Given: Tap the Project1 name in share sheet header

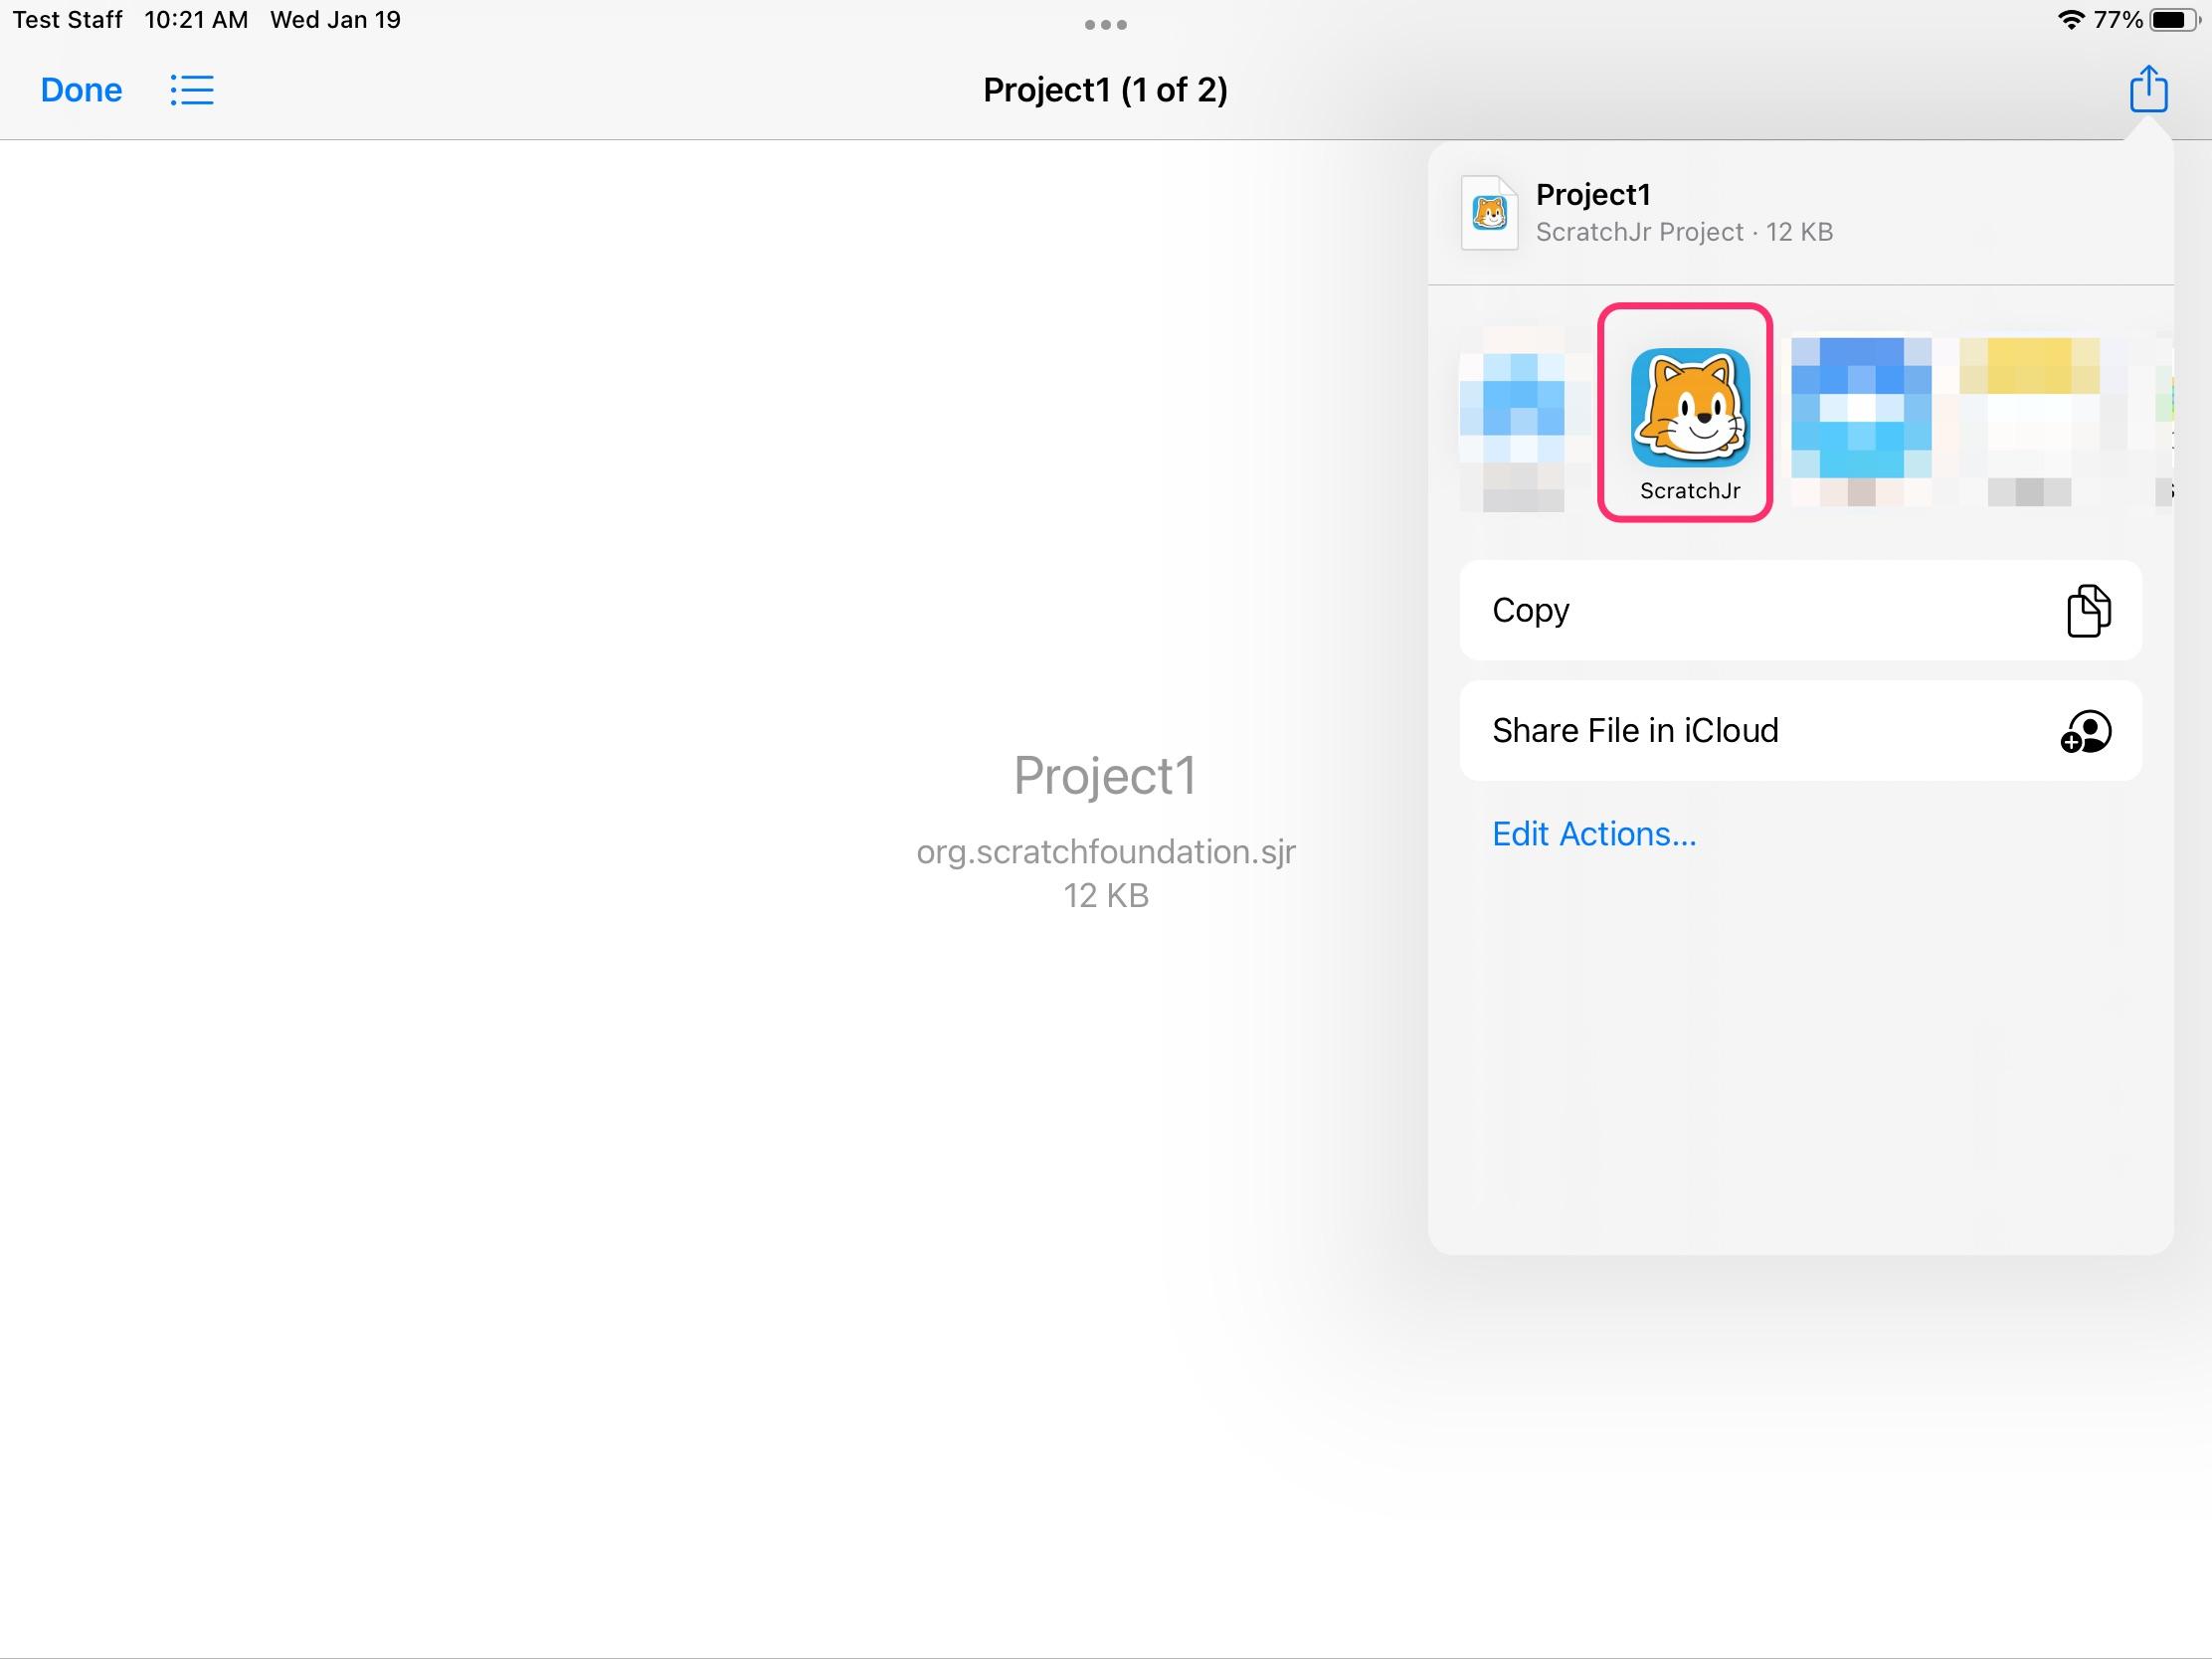Looking at the screenshot, I should (1592, 195).
